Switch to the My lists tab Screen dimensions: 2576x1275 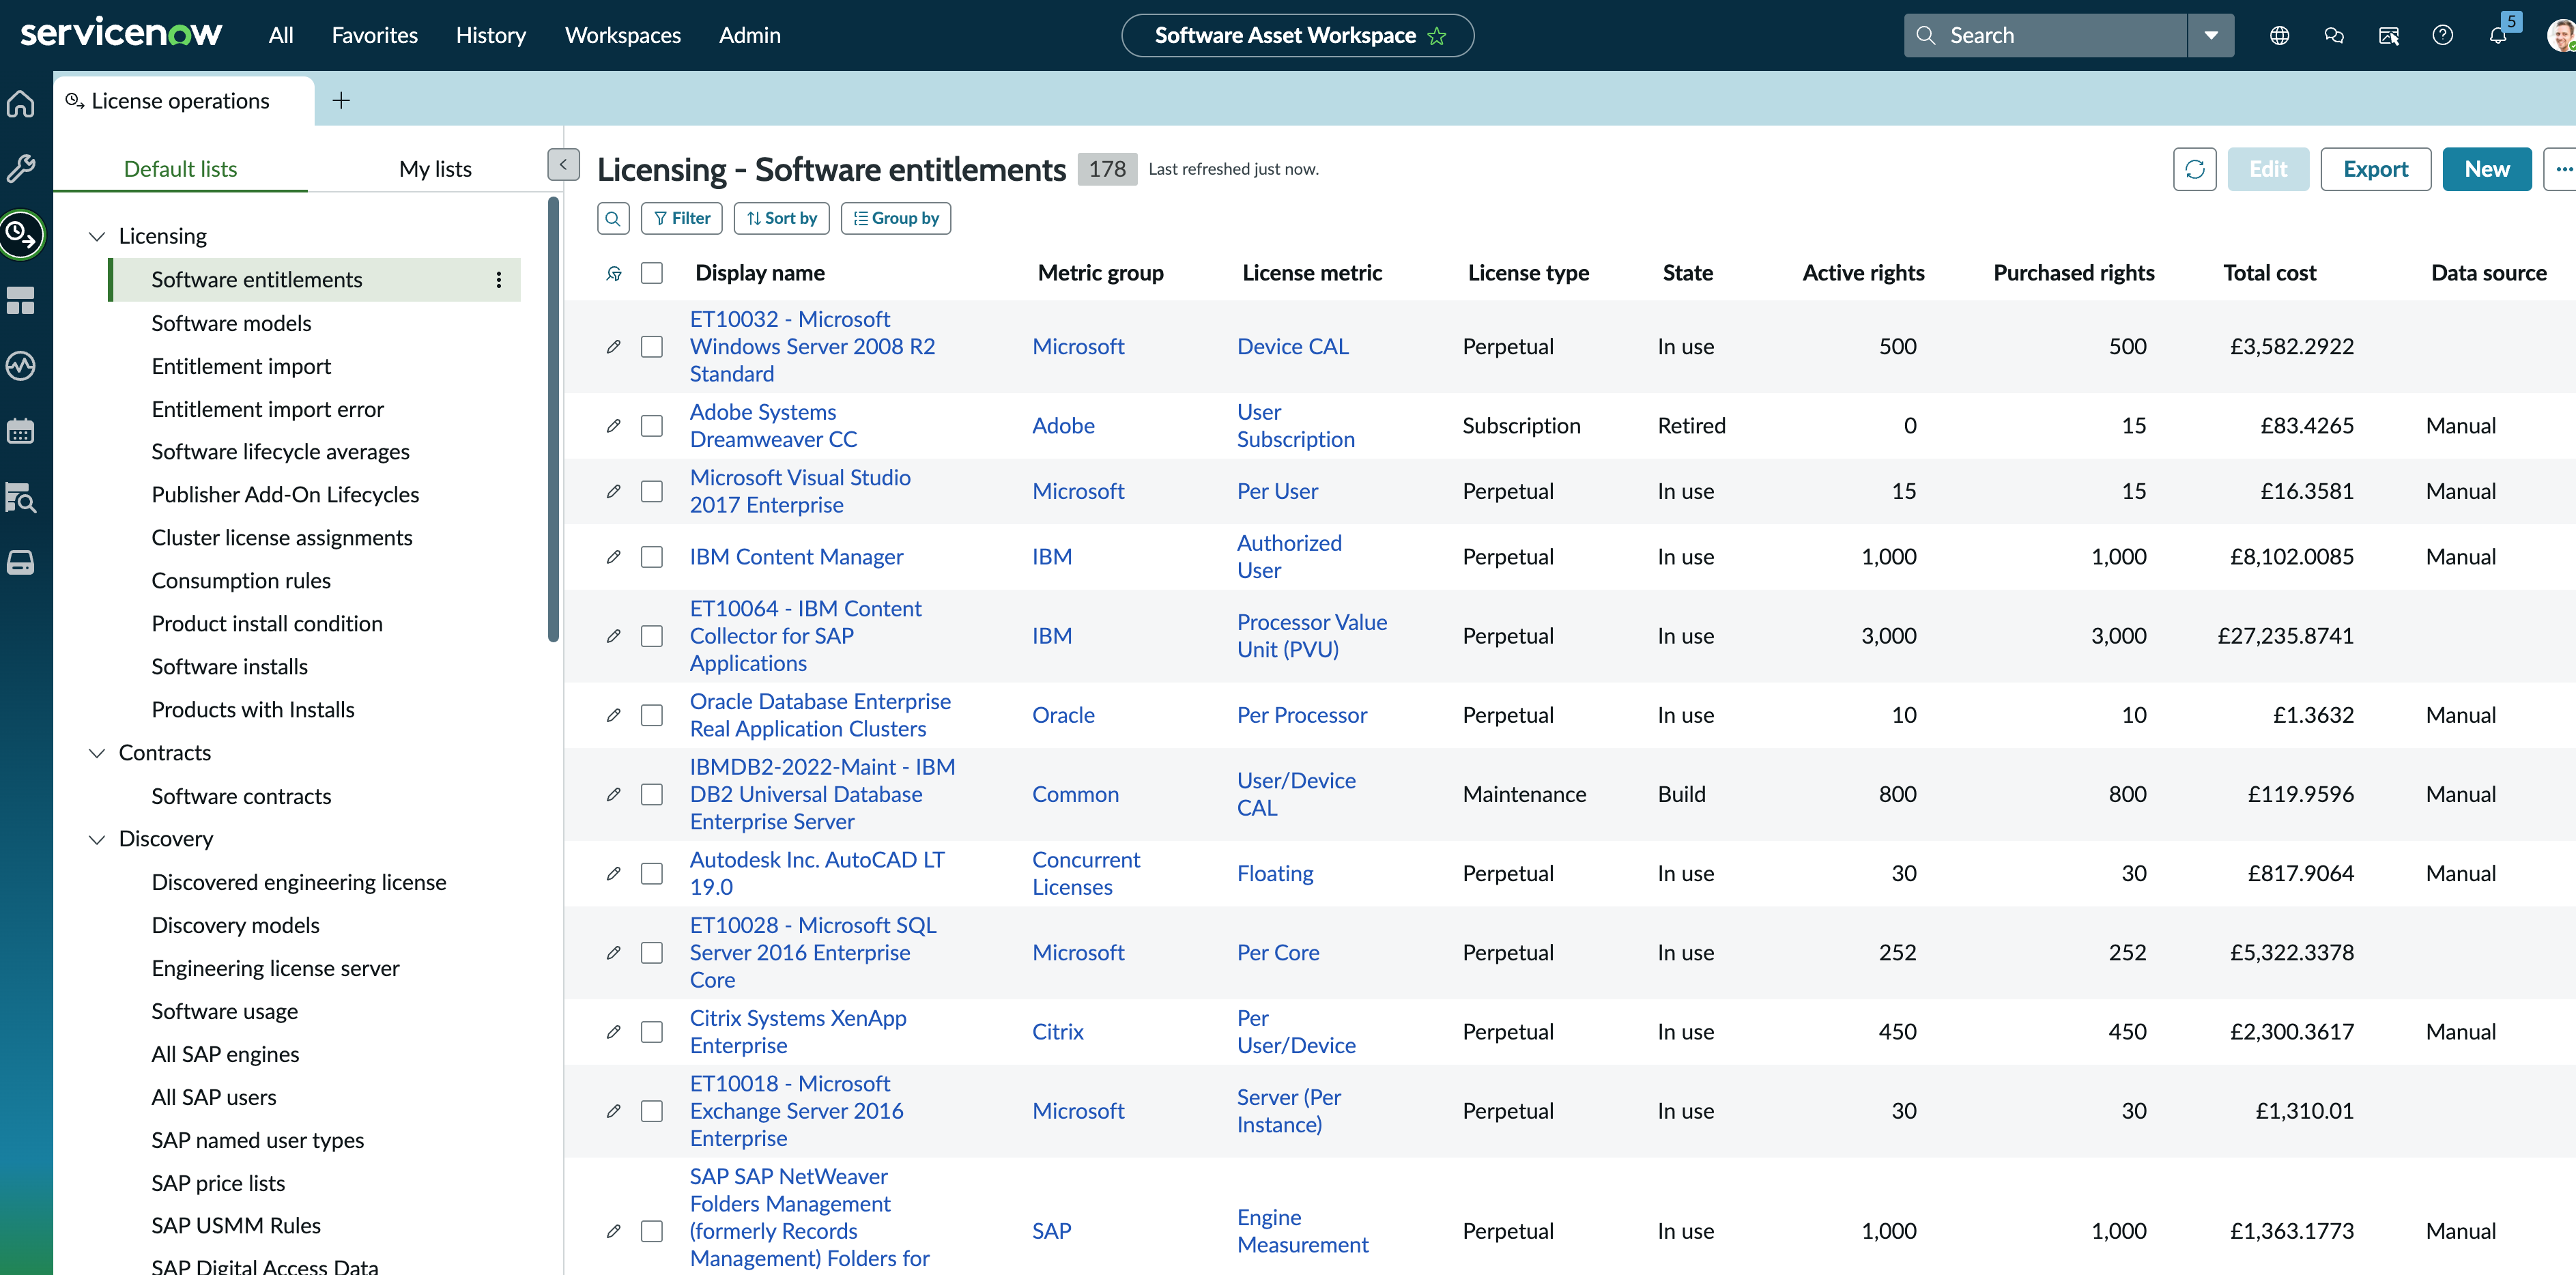pos(435,169)
